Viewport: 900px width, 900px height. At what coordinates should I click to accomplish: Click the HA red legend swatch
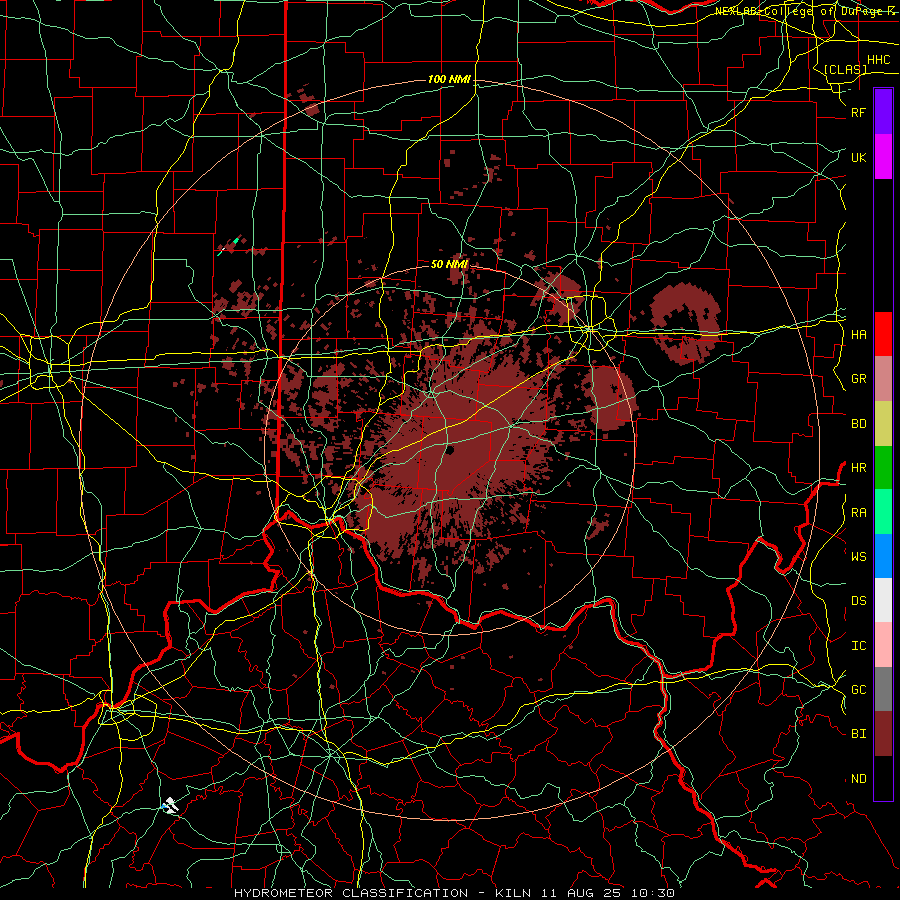pos(883,334)
